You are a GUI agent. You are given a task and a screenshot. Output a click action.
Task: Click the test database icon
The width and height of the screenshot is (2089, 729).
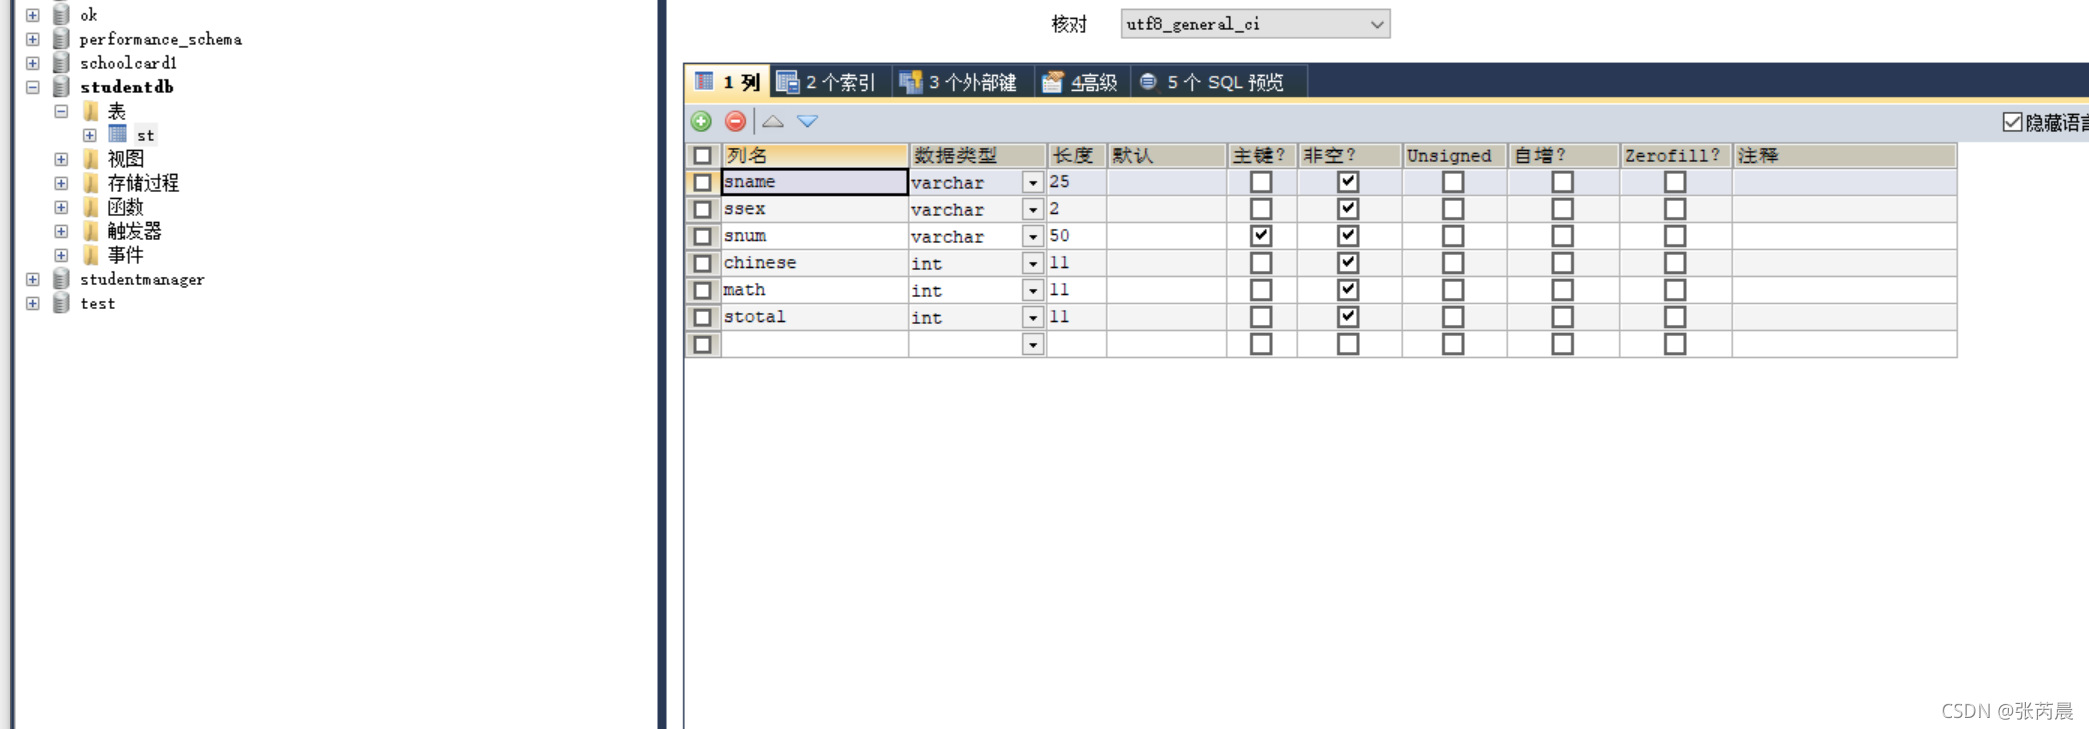(x=61, y=303)
